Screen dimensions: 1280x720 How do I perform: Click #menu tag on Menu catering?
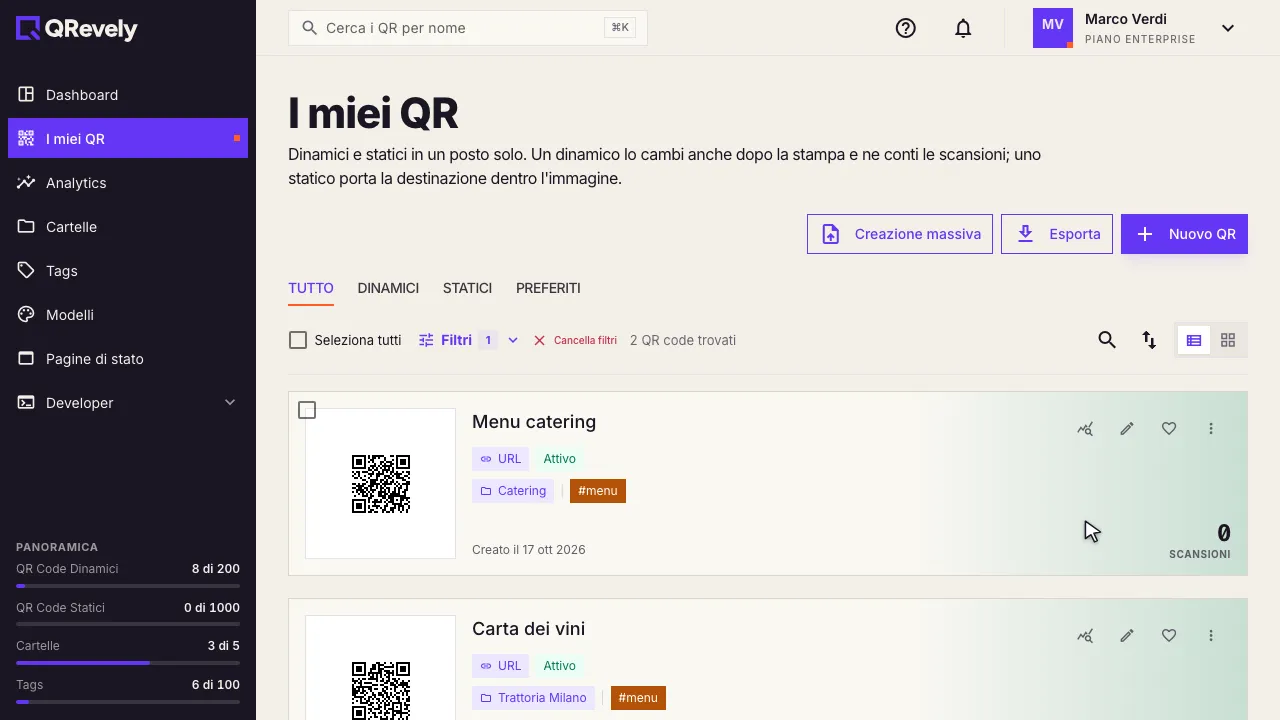[598, 491]
